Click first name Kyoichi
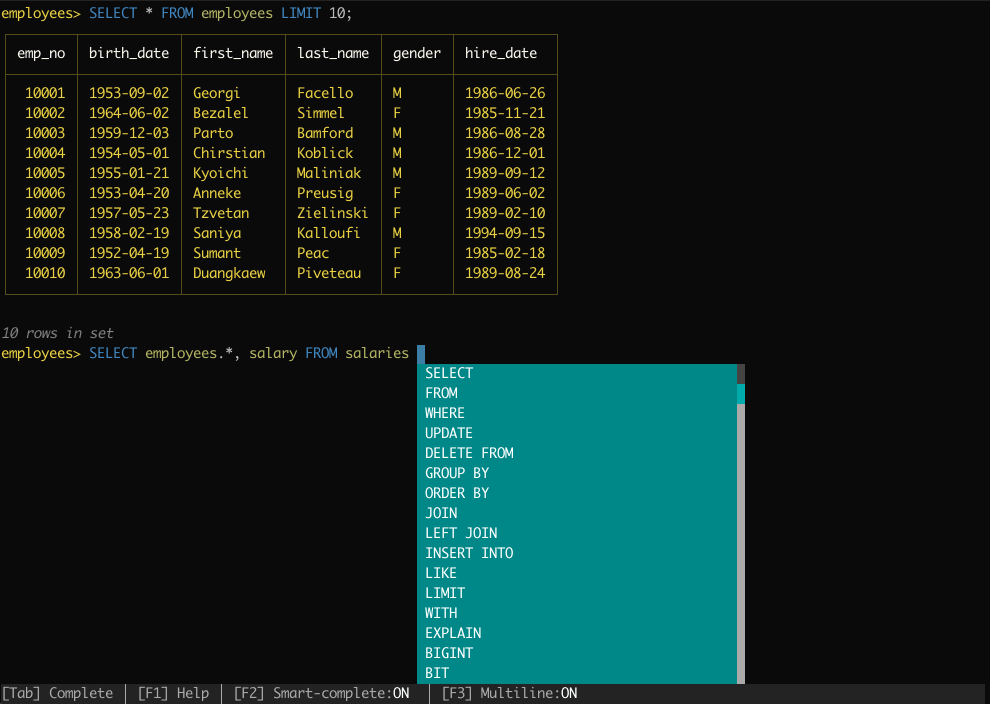This screenshot has width=990, height=704. pyautogui.click(x=220, y=173)
